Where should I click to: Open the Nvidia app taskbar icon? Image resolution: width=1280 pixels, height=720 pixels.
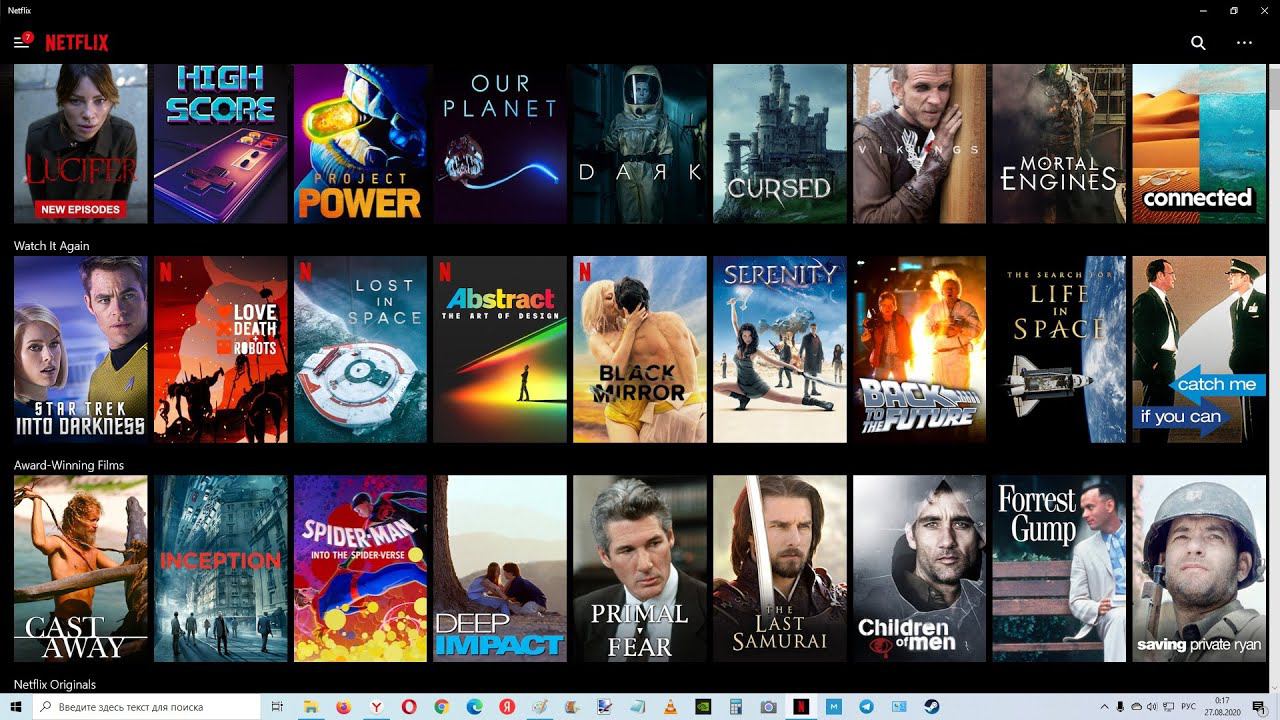coord(703,706)
